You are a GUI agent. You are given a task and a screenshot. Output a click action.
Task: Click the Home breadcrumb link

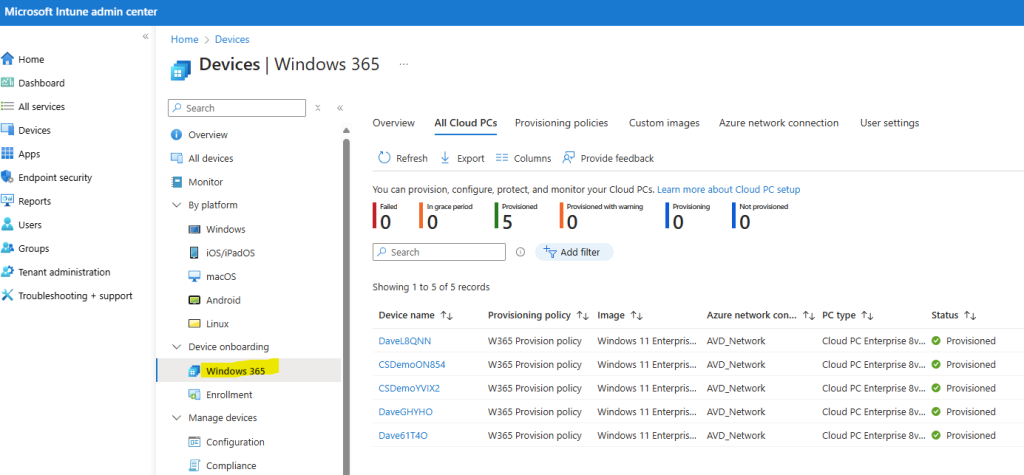pos(184,39)
